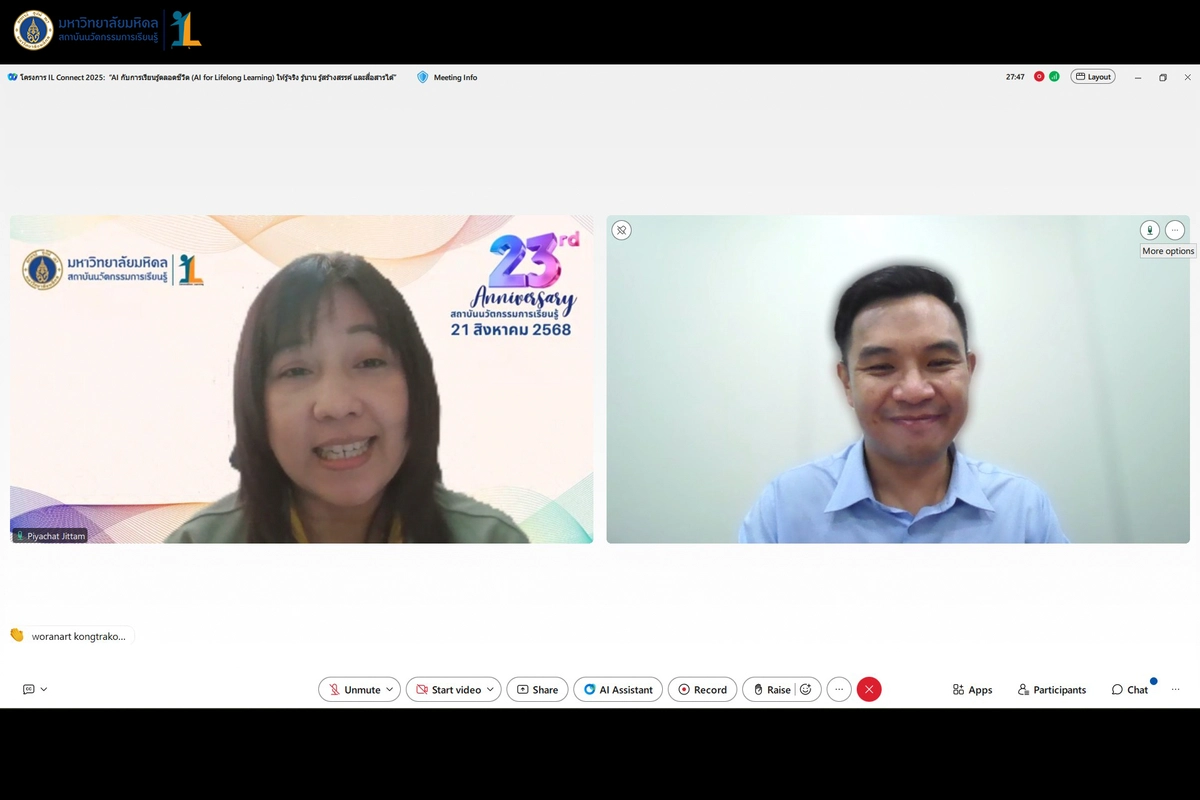The width and height of the screenshot is (1200, 800).
Task: Select Piyachat Jittam's video tile
Action: (301, 380)
